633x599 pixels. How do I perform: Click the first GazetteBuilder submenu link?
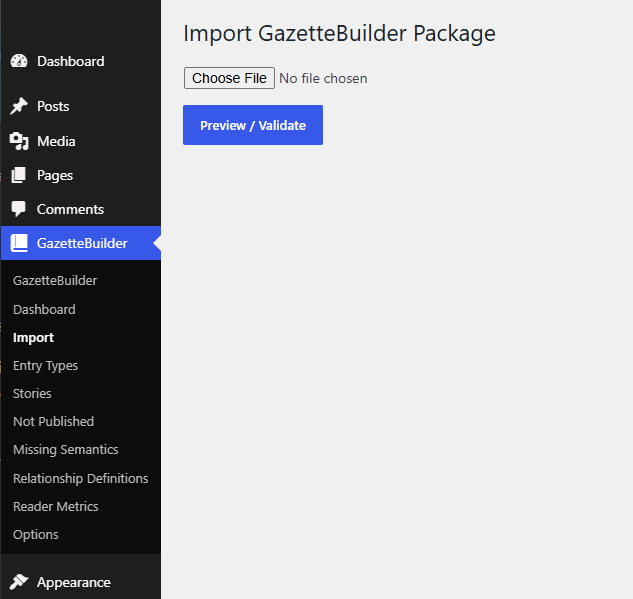tap(55, 281)
